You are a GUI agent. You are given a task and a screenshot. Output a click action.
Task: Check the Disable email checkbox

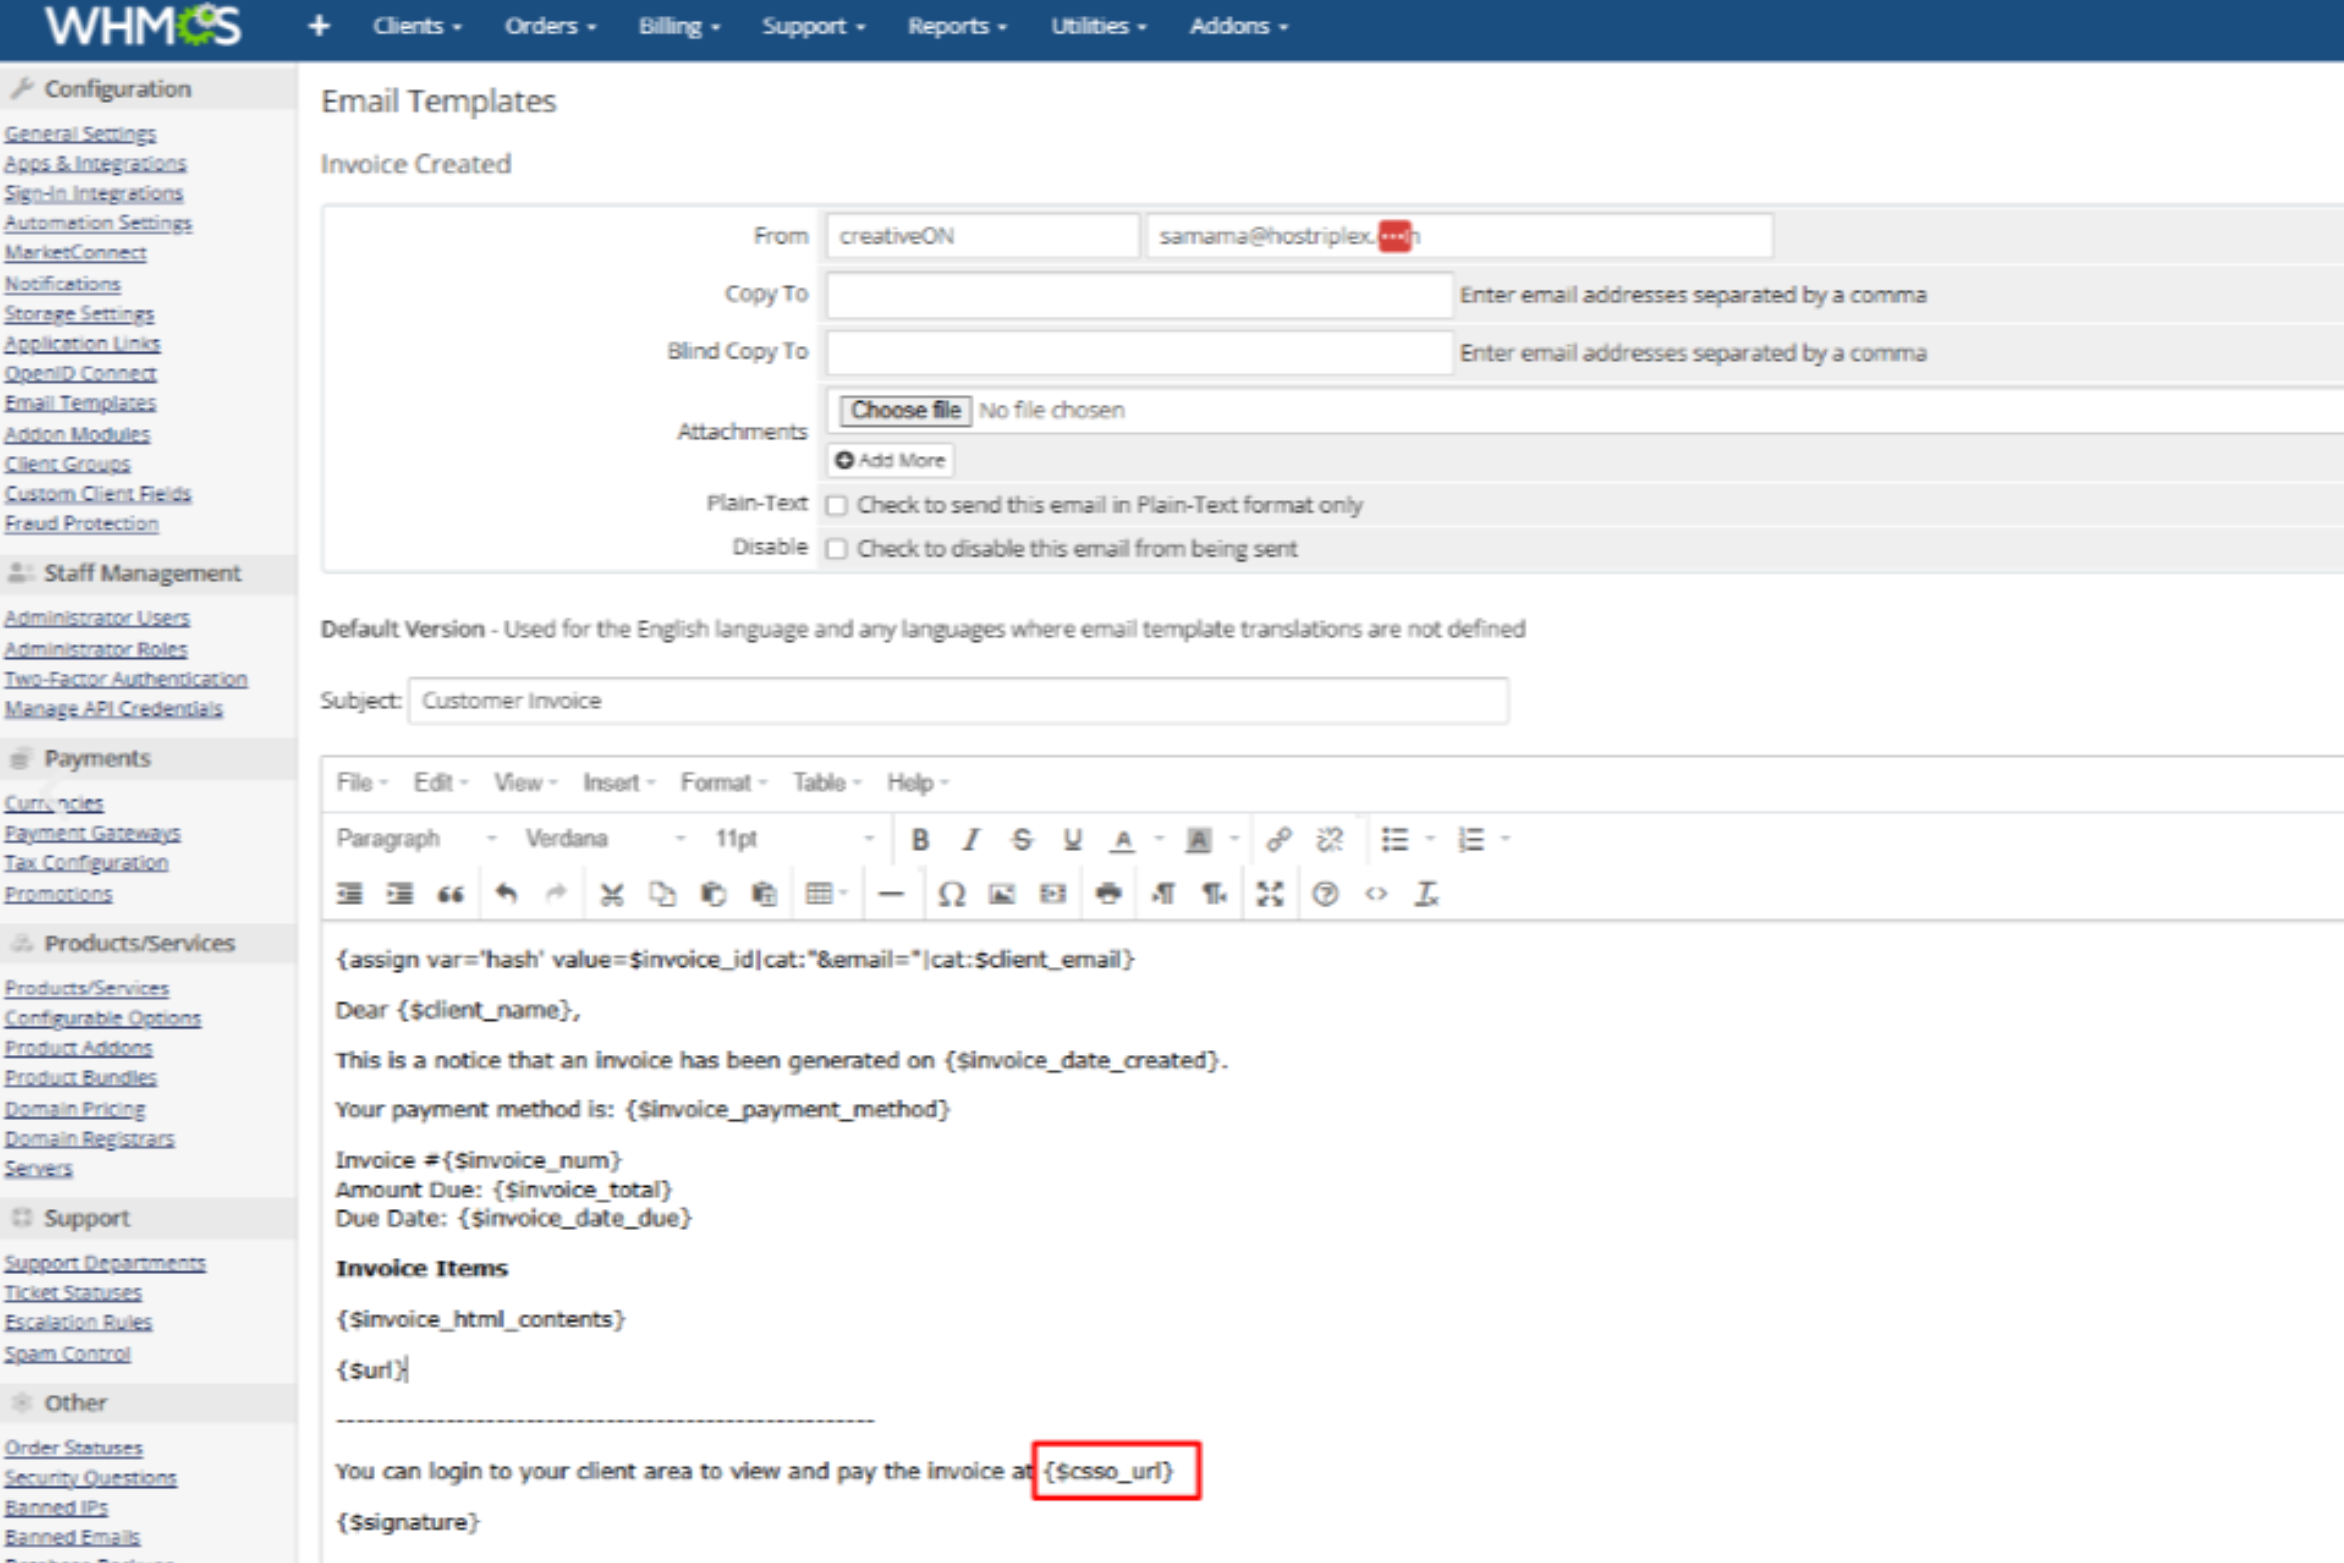click(837, 549)
